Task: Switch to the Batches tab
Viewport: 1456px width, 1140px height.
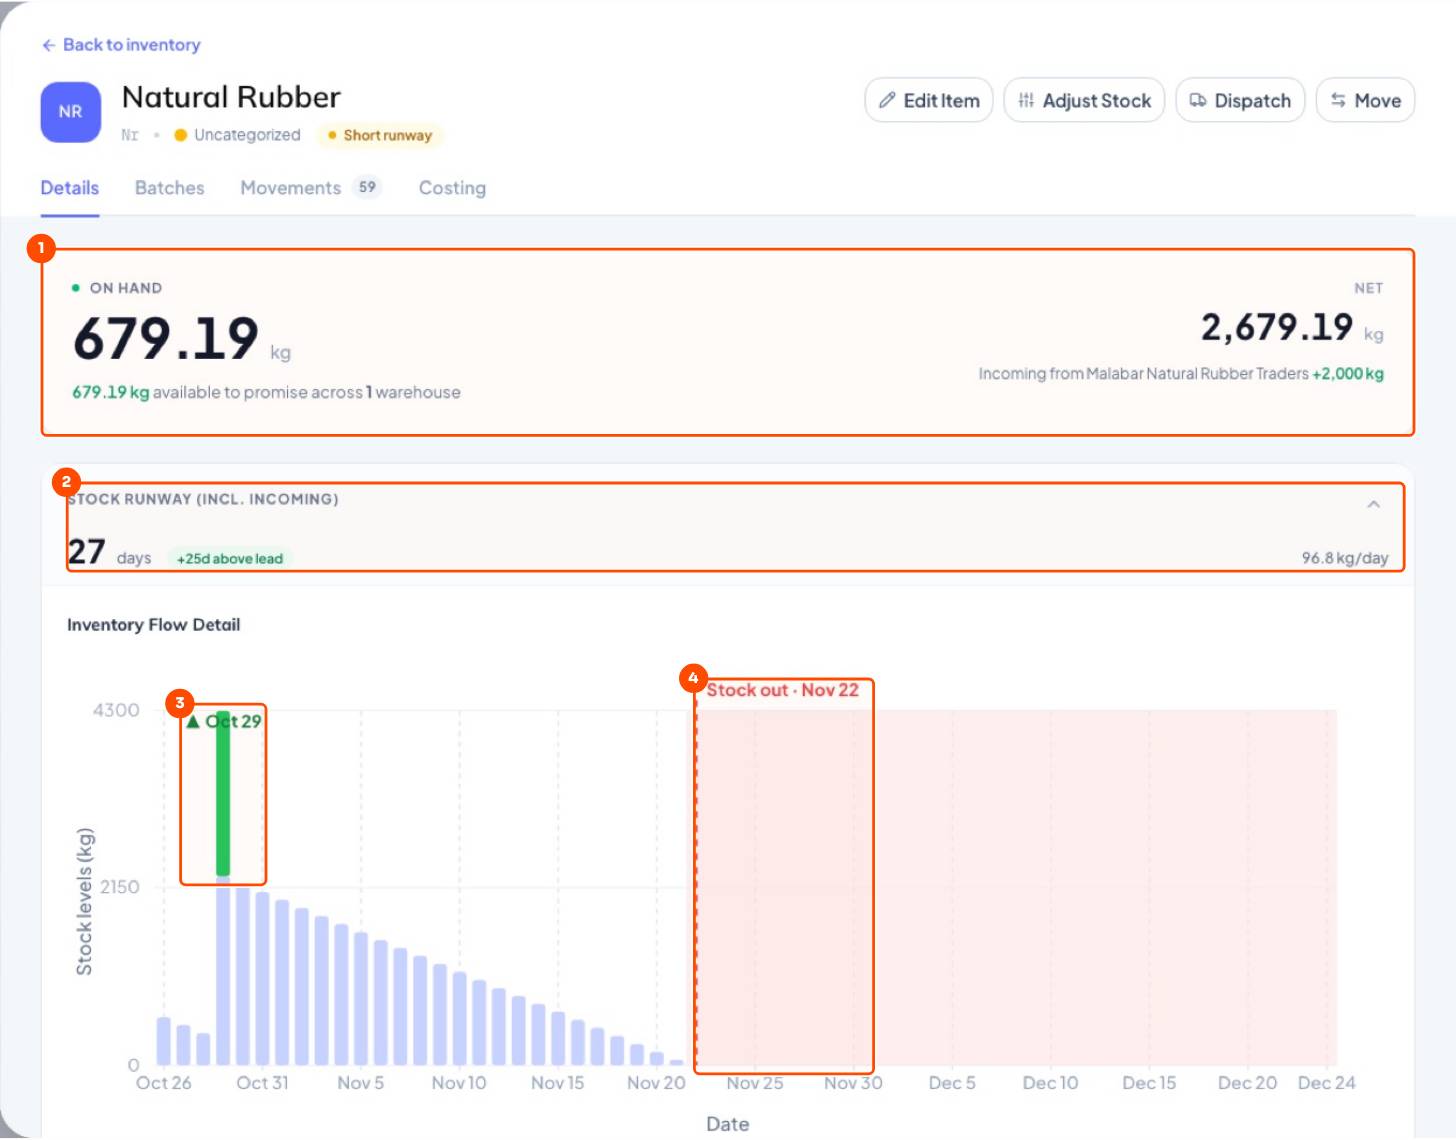Action: pyautogui.click(x=169, y=188)
